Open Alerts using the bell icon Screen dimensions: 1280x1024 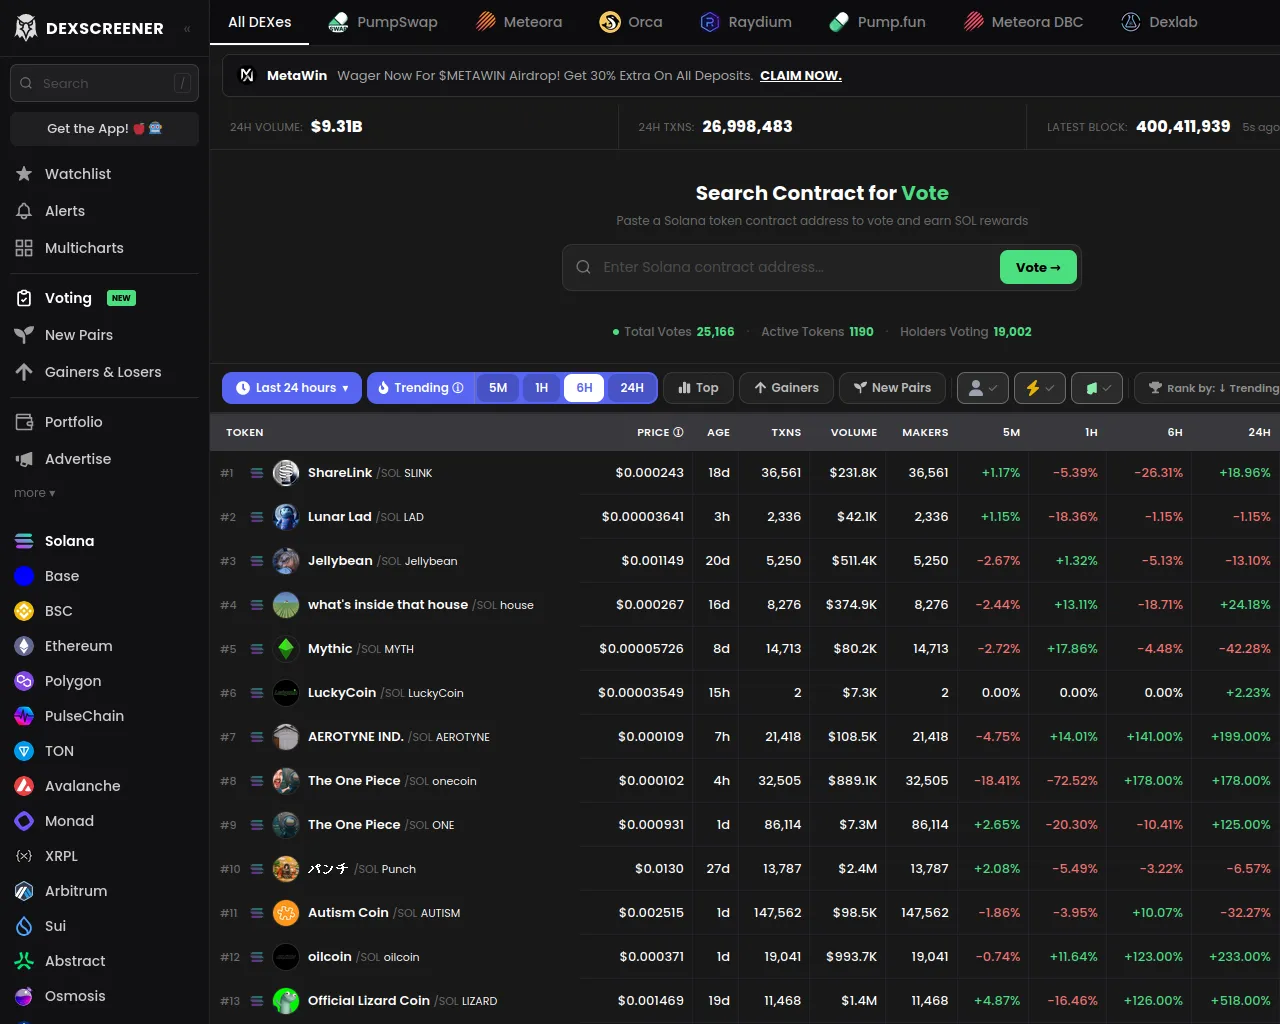tap(24, 211)
